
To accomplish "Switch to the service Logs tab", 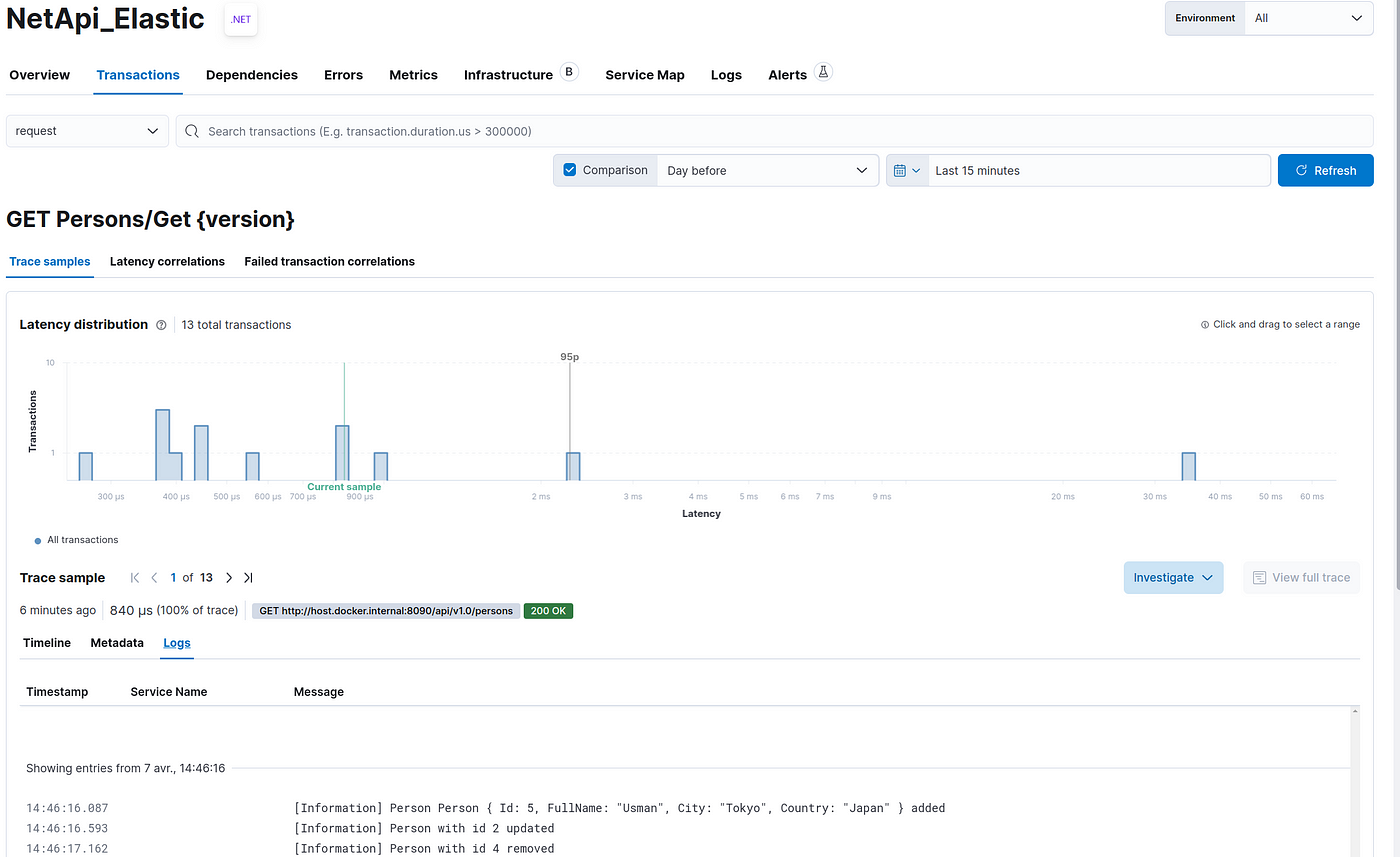I will point(726,75).
